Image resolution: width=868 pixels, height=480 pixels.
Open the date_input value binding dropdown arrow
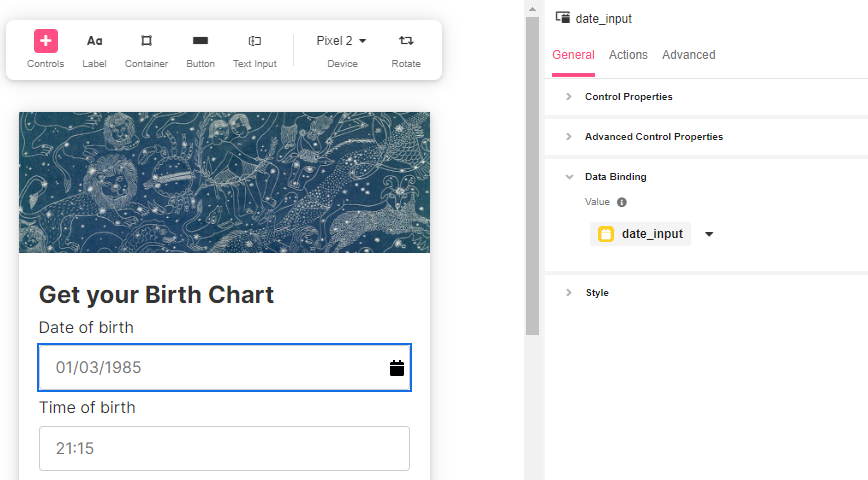click(709, 234)
